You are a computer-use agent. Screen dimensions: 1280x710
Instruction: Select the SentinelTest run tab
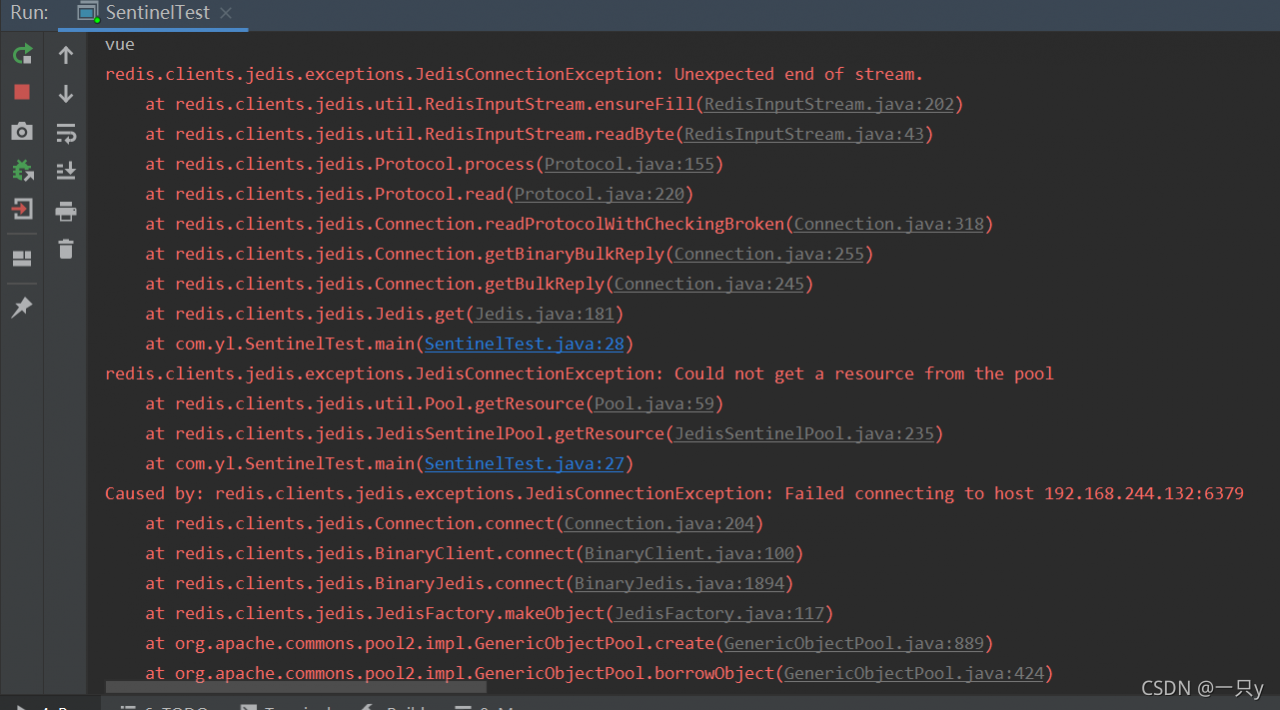point(154,13)
